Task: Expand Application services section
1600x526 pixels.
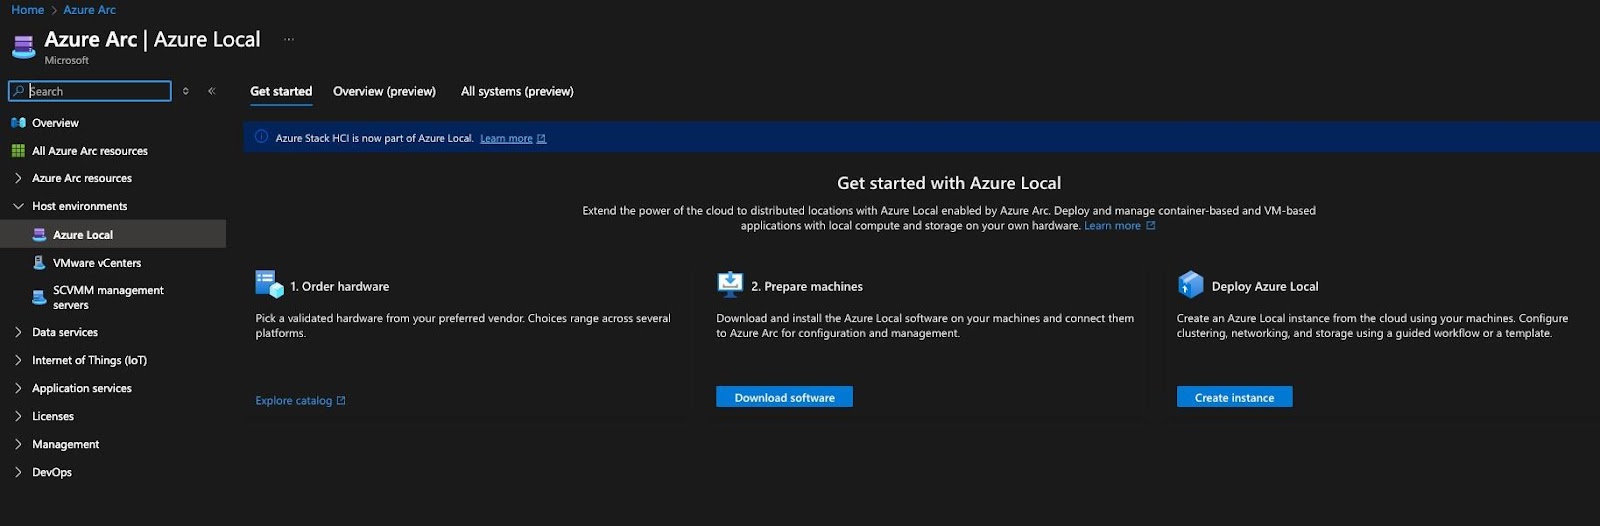Action: pyautogui.click(x=18, y=388)
